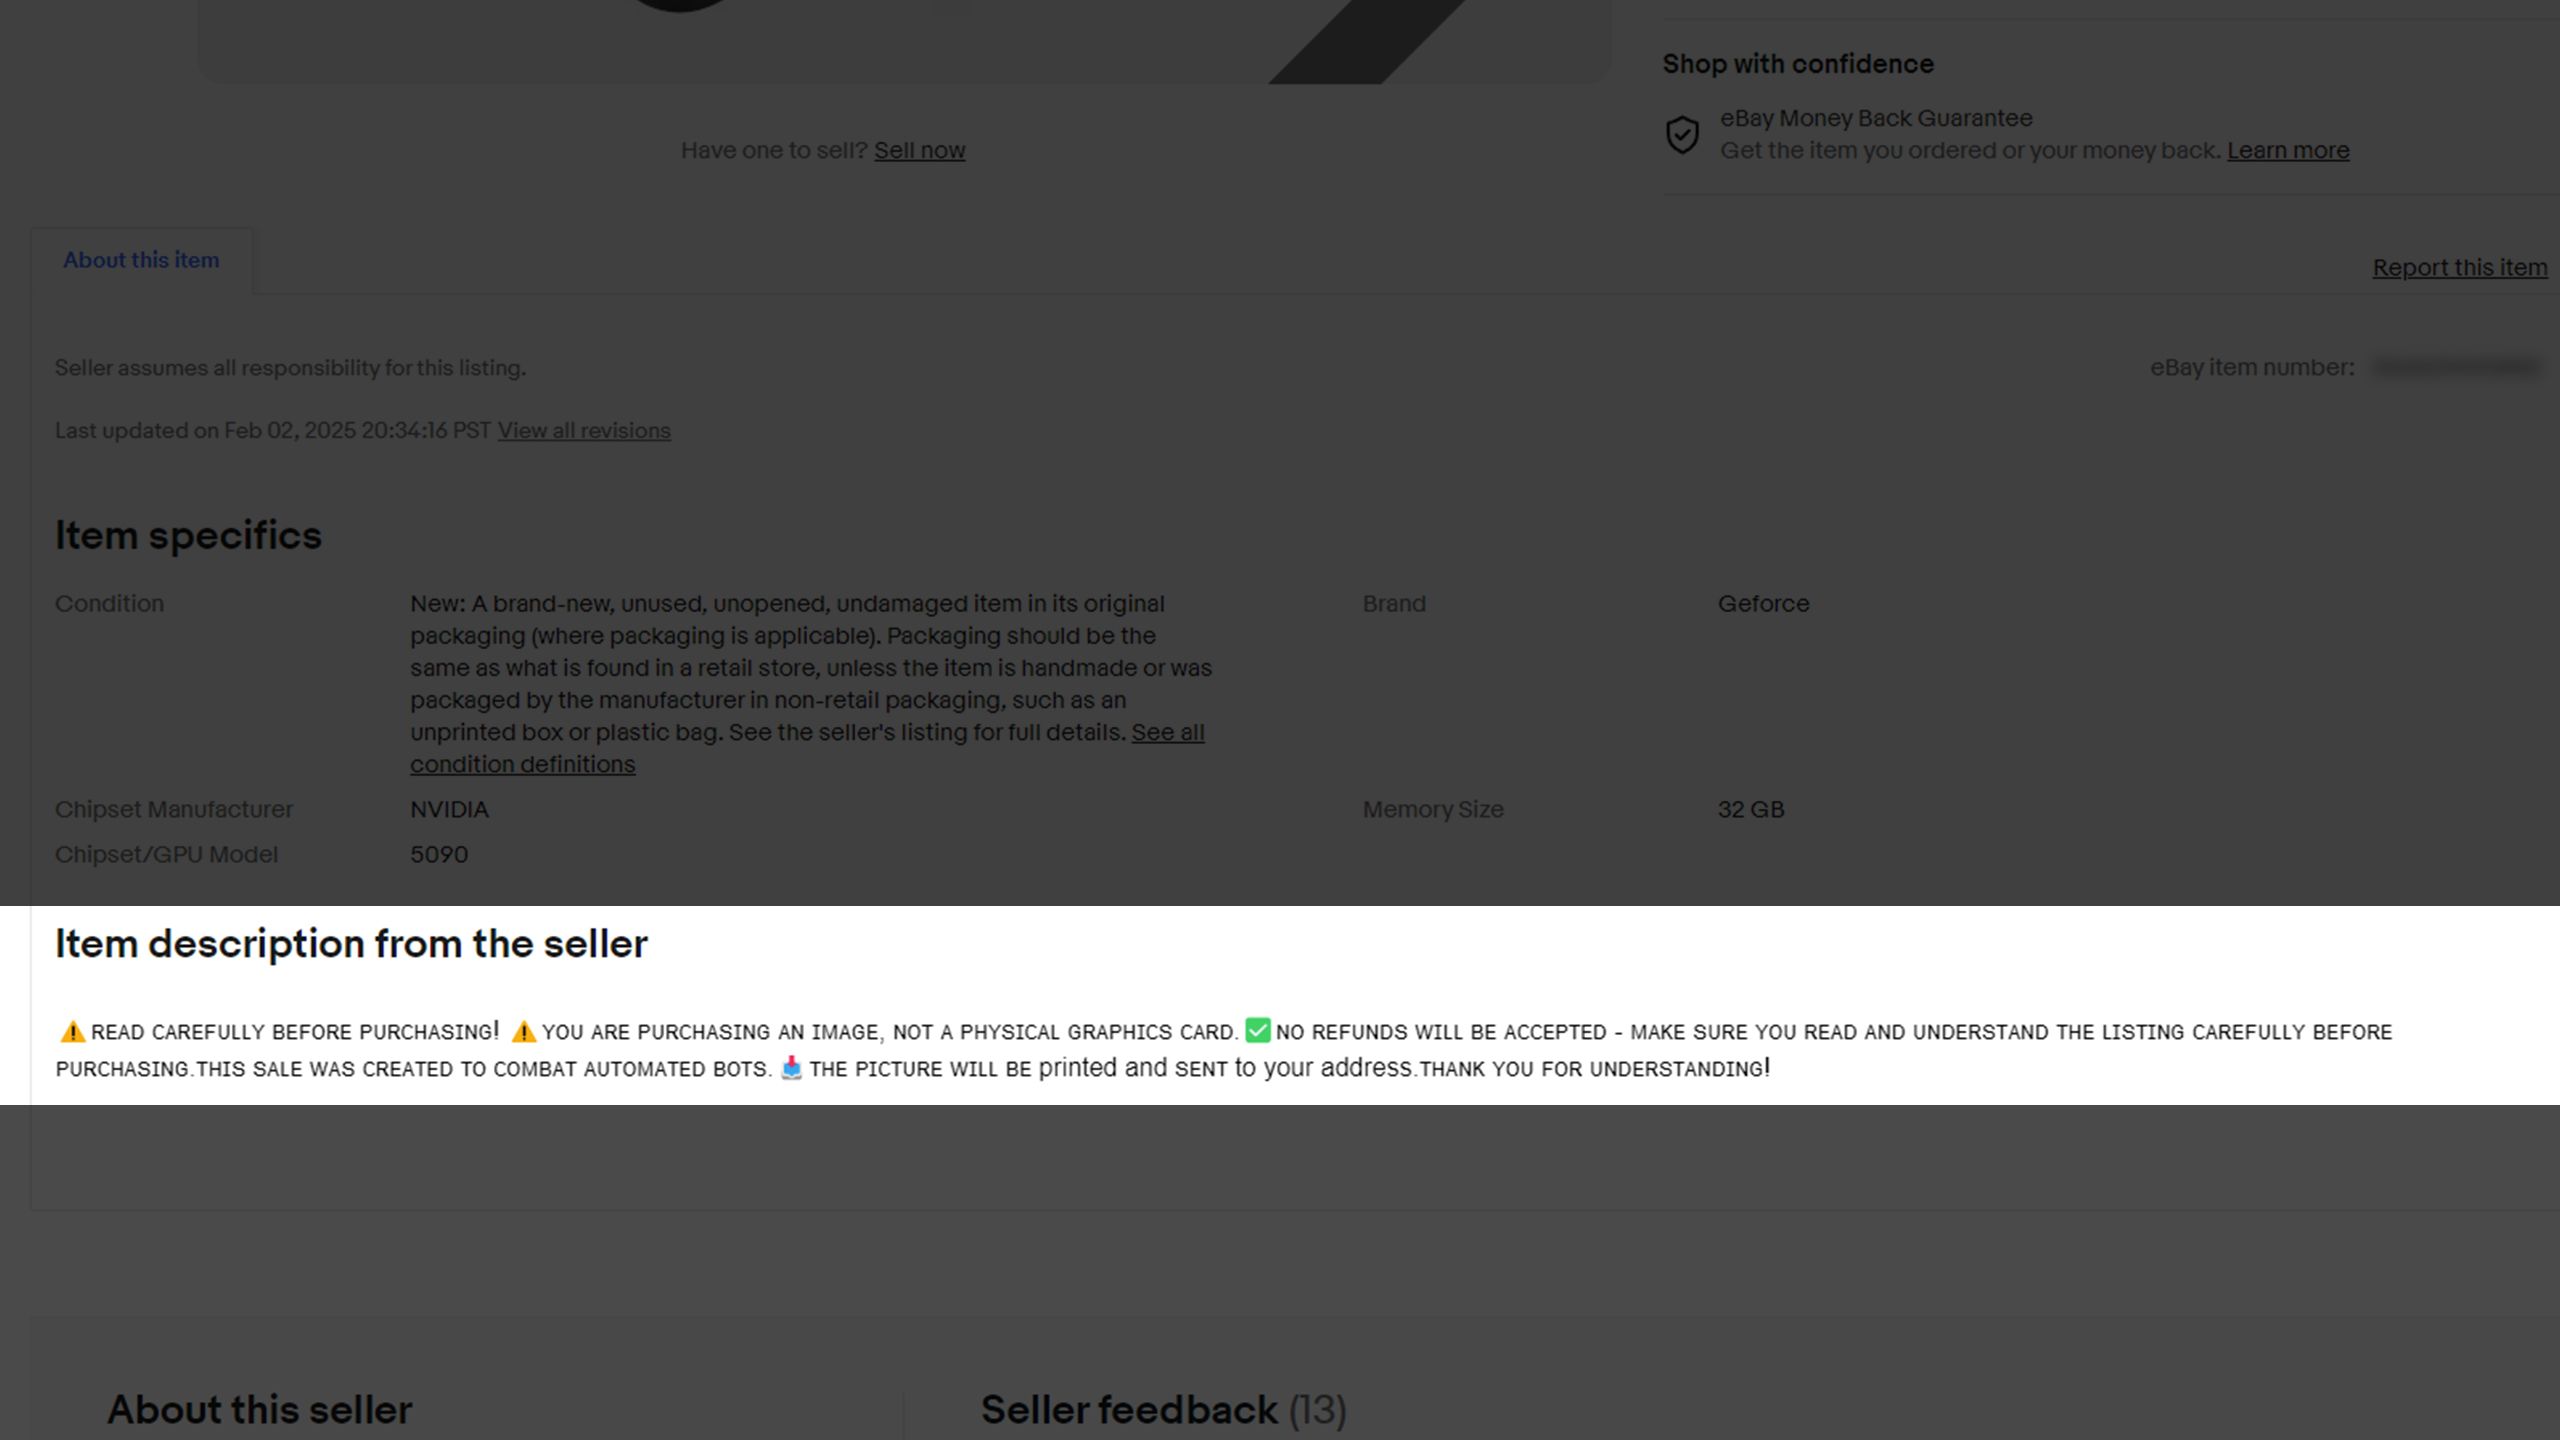Screen dimensions: 2560x1440
Task: Click the warning triangle before YOU ARE PURCHASING
Action: (x=523, y=1031)
